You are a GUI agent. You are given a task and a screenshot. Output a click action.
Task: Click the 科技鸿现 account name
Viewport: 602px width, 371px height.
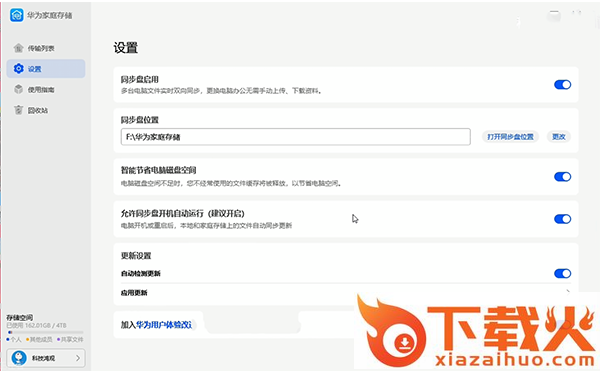point(43,358)
